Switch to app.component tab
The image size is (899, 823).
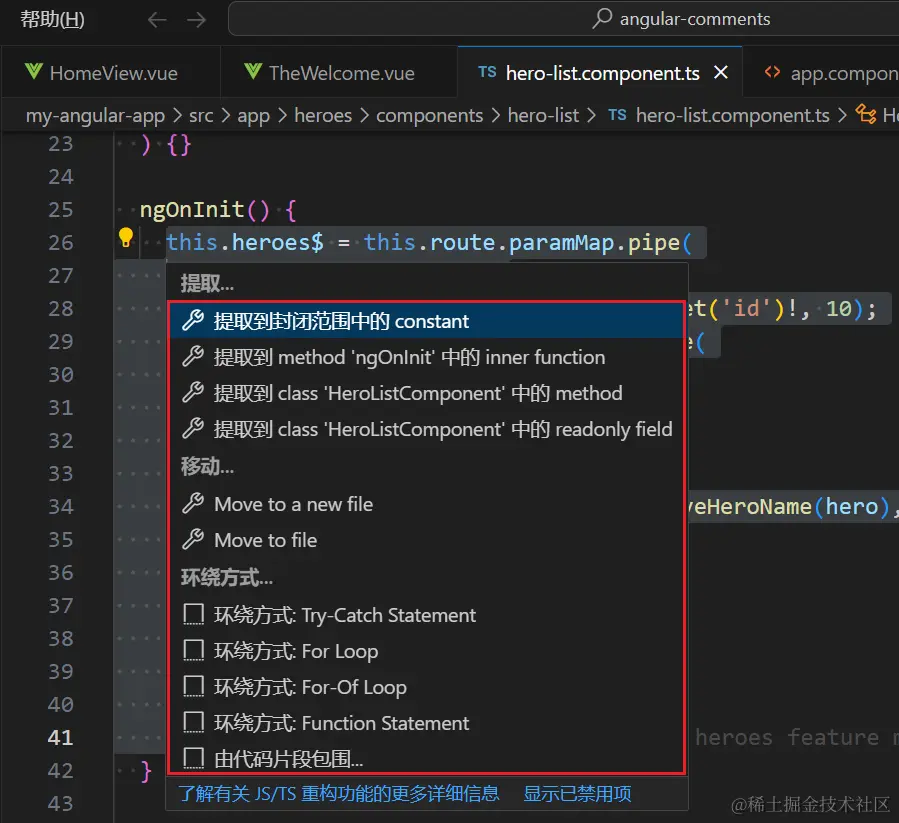[821, 72]
